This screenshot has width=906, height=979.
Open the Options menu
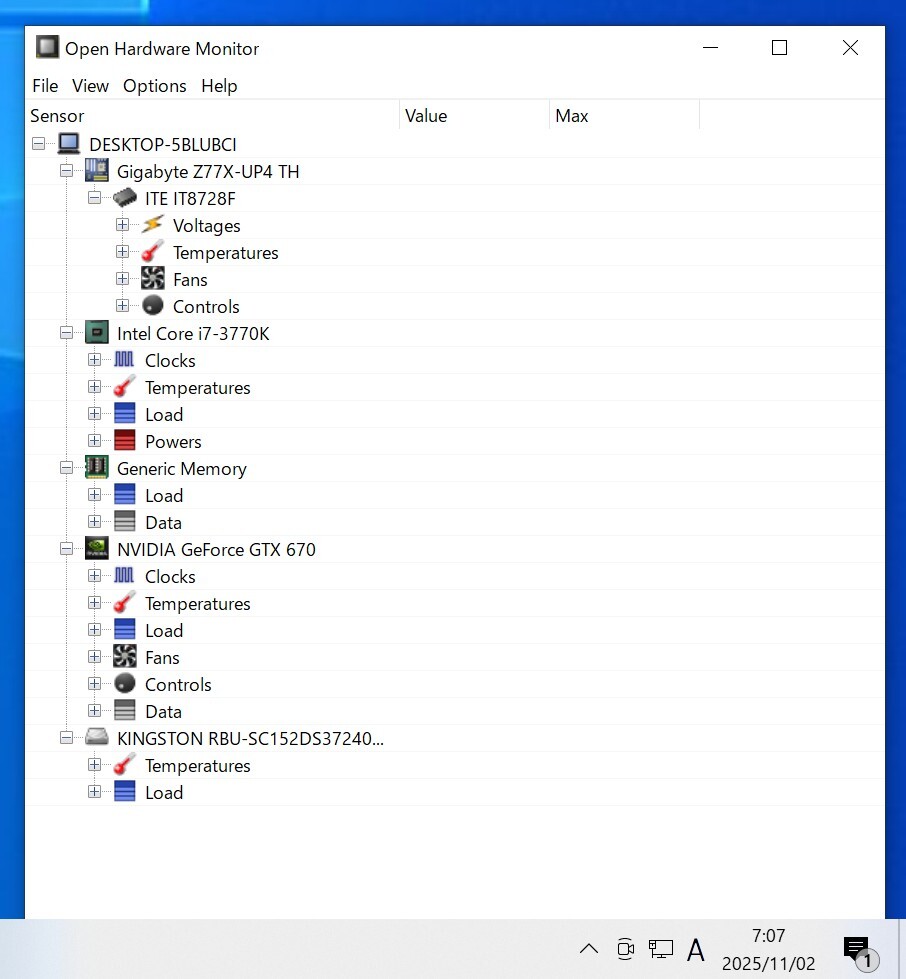pos(154,86)
